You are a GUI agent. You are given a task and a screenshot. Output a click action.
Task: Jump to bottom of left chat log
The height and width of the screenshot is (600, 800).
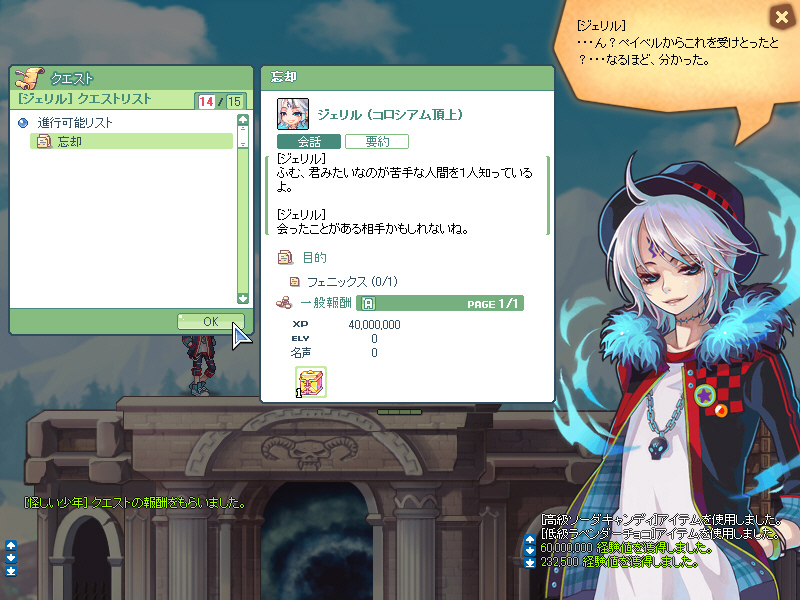click(11, 571)
